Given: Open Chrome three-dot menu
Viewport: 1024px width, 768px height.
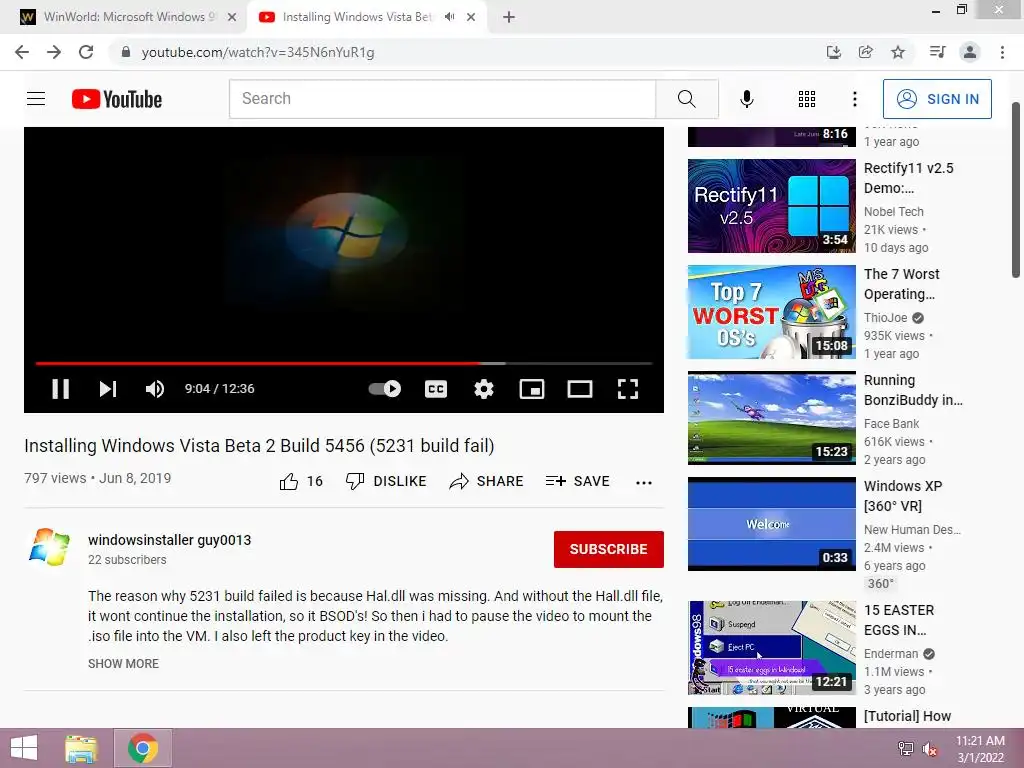Looking at the screenshot, I should click(1002, 52).
